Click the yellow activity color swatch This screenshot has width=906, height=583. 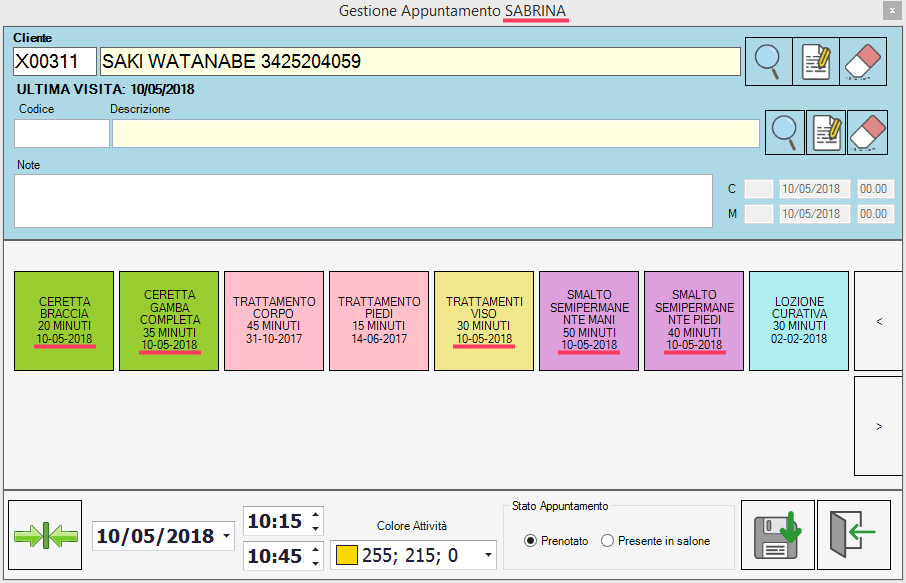coord(346,554)
